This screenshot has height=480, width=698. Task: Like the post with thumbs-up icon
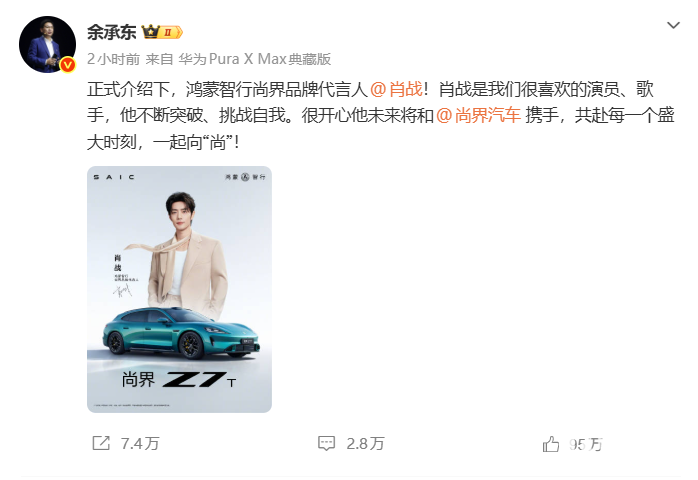click(x=551, y=444)
